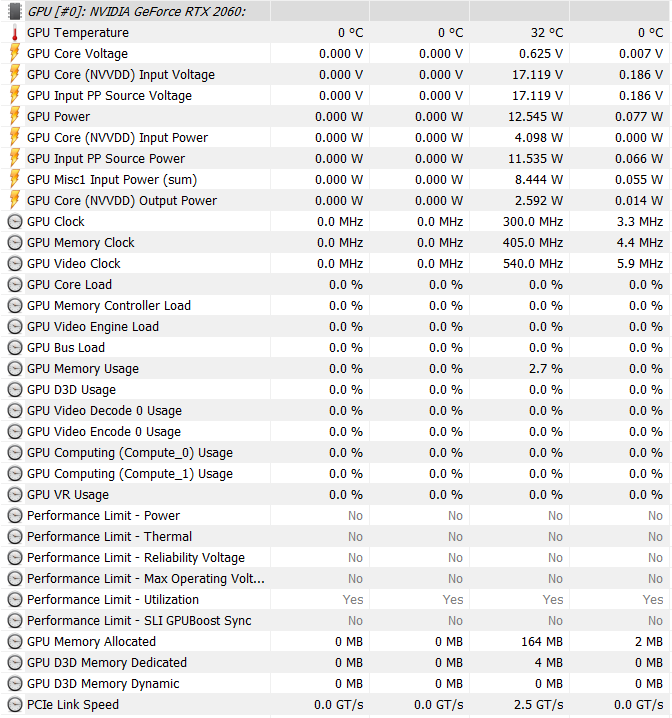
Task: Click the 5.9 MHz average video clock value
Action: 640,264
